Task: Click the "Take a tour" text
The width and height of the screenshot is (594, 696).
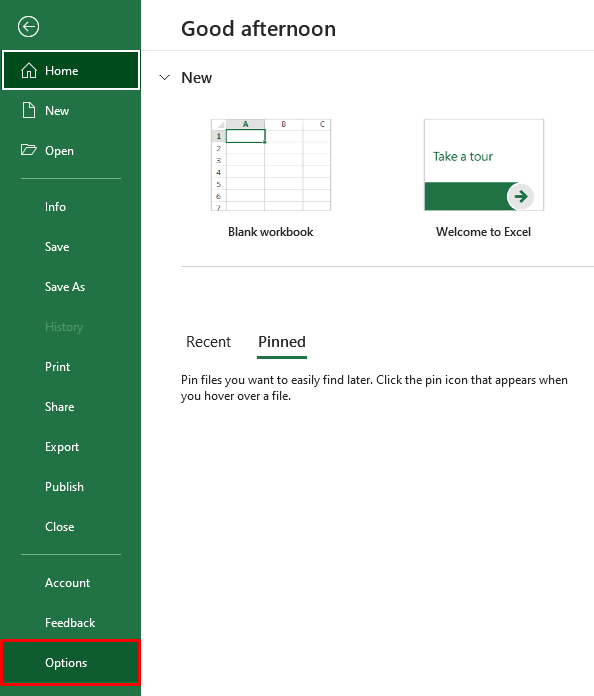Action: pos(463,156)
